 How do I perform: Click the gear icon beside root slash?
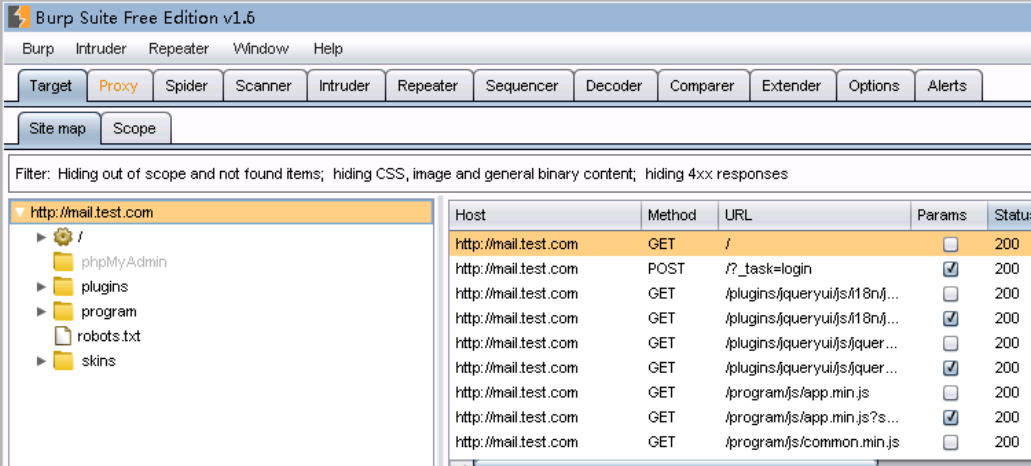coord(62,237)
